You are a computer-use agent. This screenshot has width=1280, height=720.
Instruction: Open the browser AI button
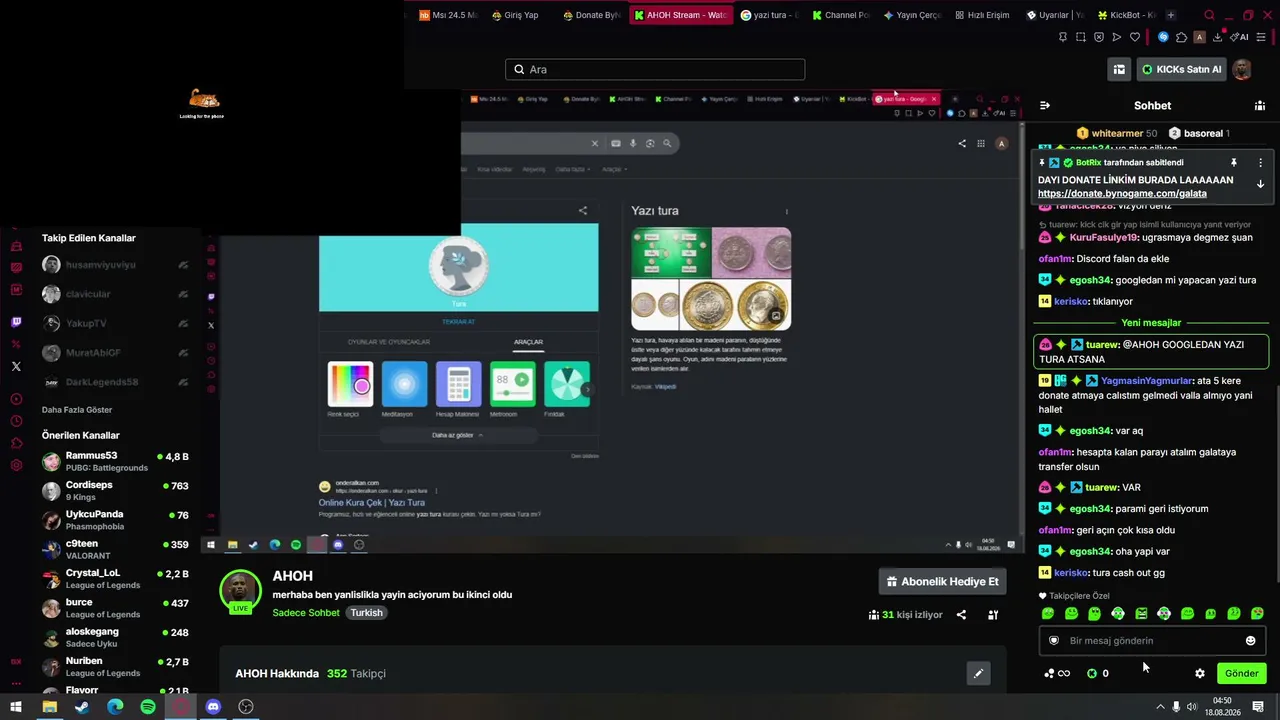pyautogui.click(x=1241, y=37)
